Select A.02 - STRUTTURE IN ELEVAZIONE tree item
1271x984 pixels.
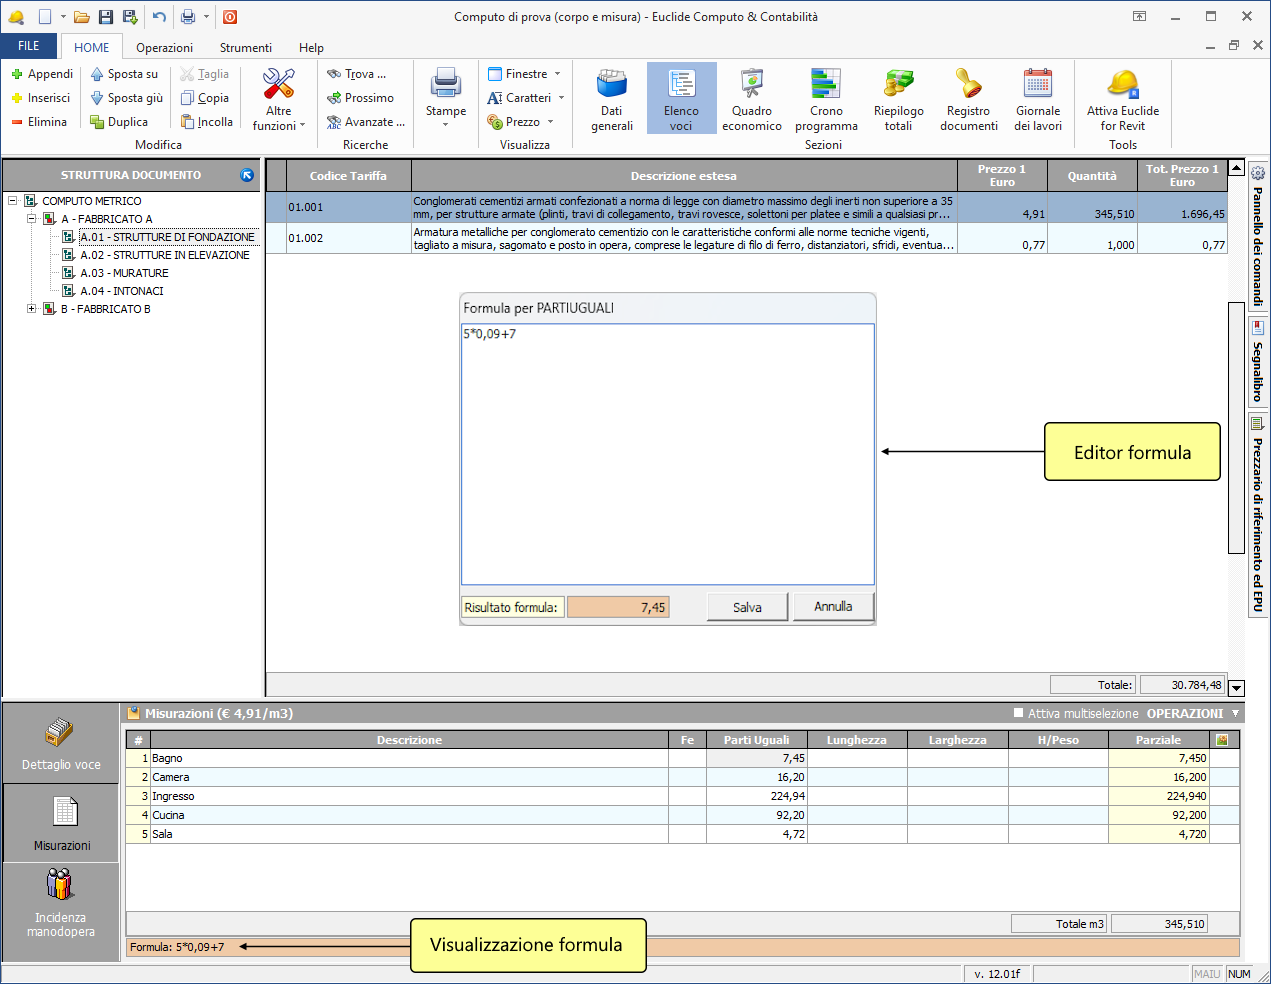(x=164, y=255)
